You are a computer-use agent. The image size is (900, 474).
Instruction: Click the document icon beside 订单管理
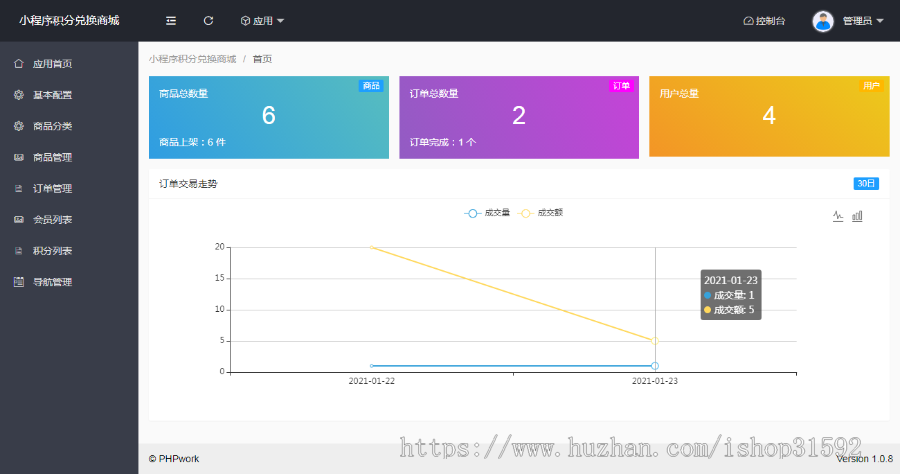coord(19,188)
